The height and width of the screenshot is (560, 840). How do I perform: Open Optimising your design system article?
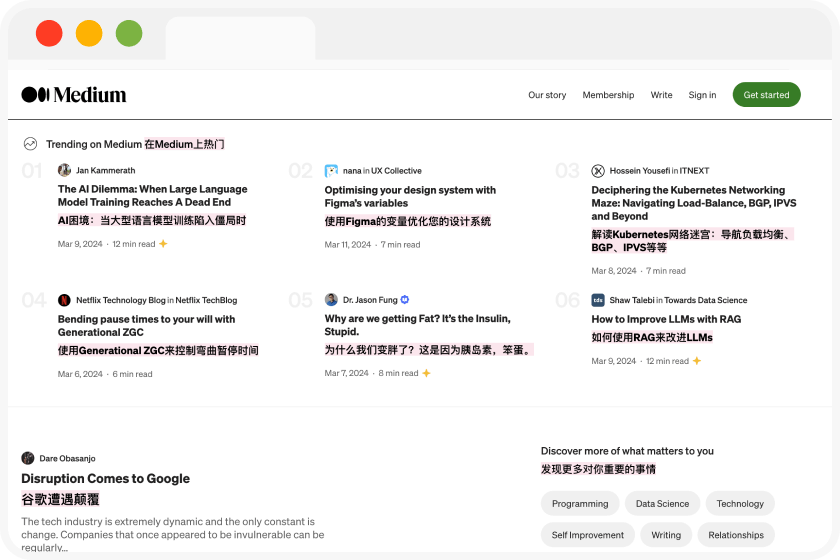[x=410, y=197]
